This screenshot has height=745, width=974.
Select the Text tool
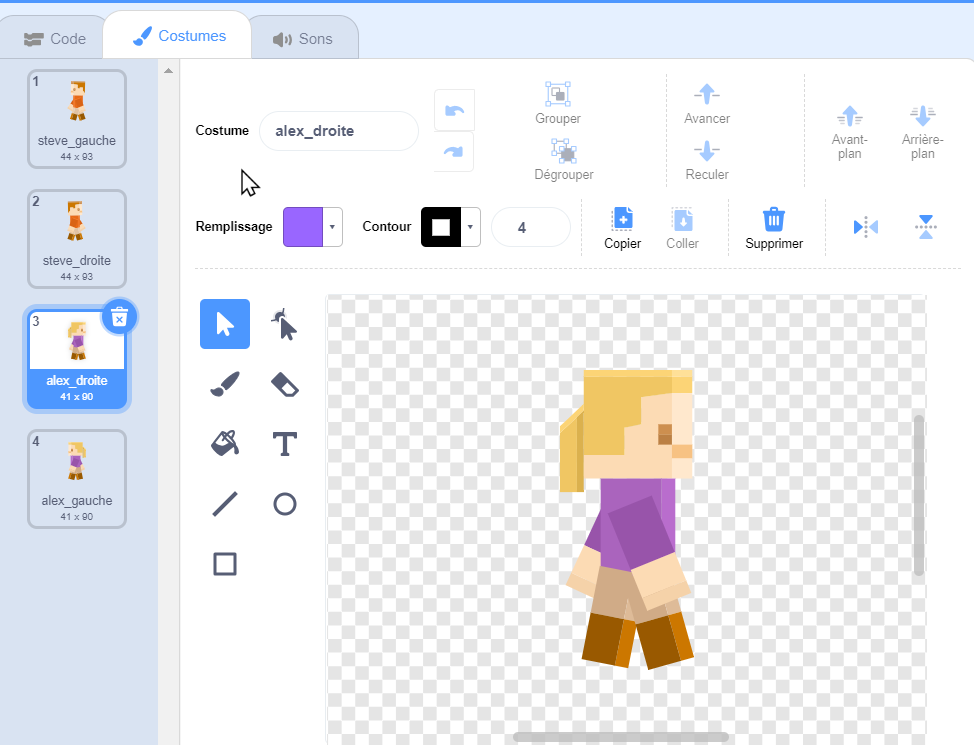coord(284,444)
